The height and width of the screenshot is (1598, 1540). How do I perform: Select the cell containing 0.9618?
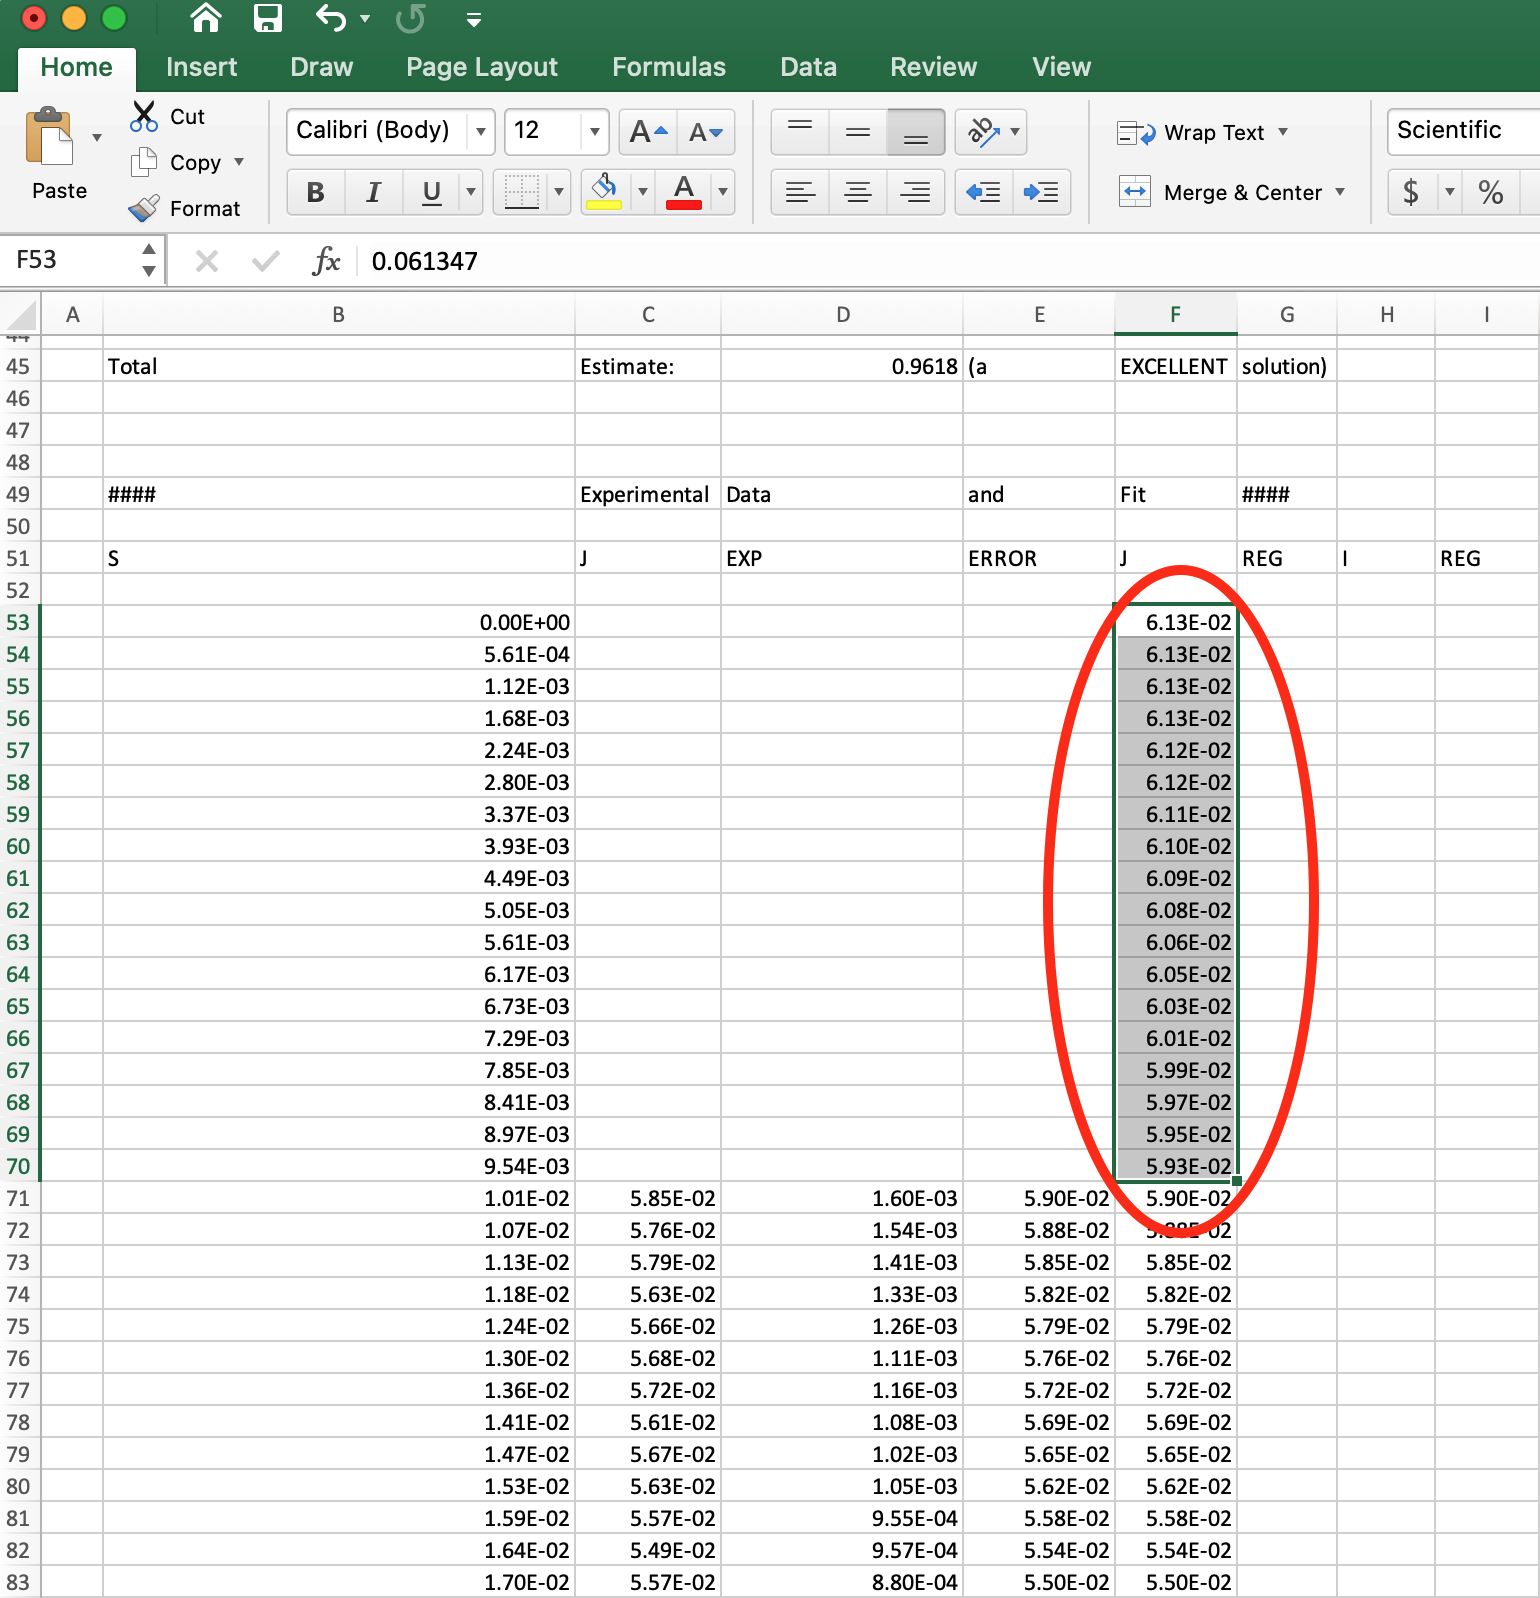[x=842, y=366]
